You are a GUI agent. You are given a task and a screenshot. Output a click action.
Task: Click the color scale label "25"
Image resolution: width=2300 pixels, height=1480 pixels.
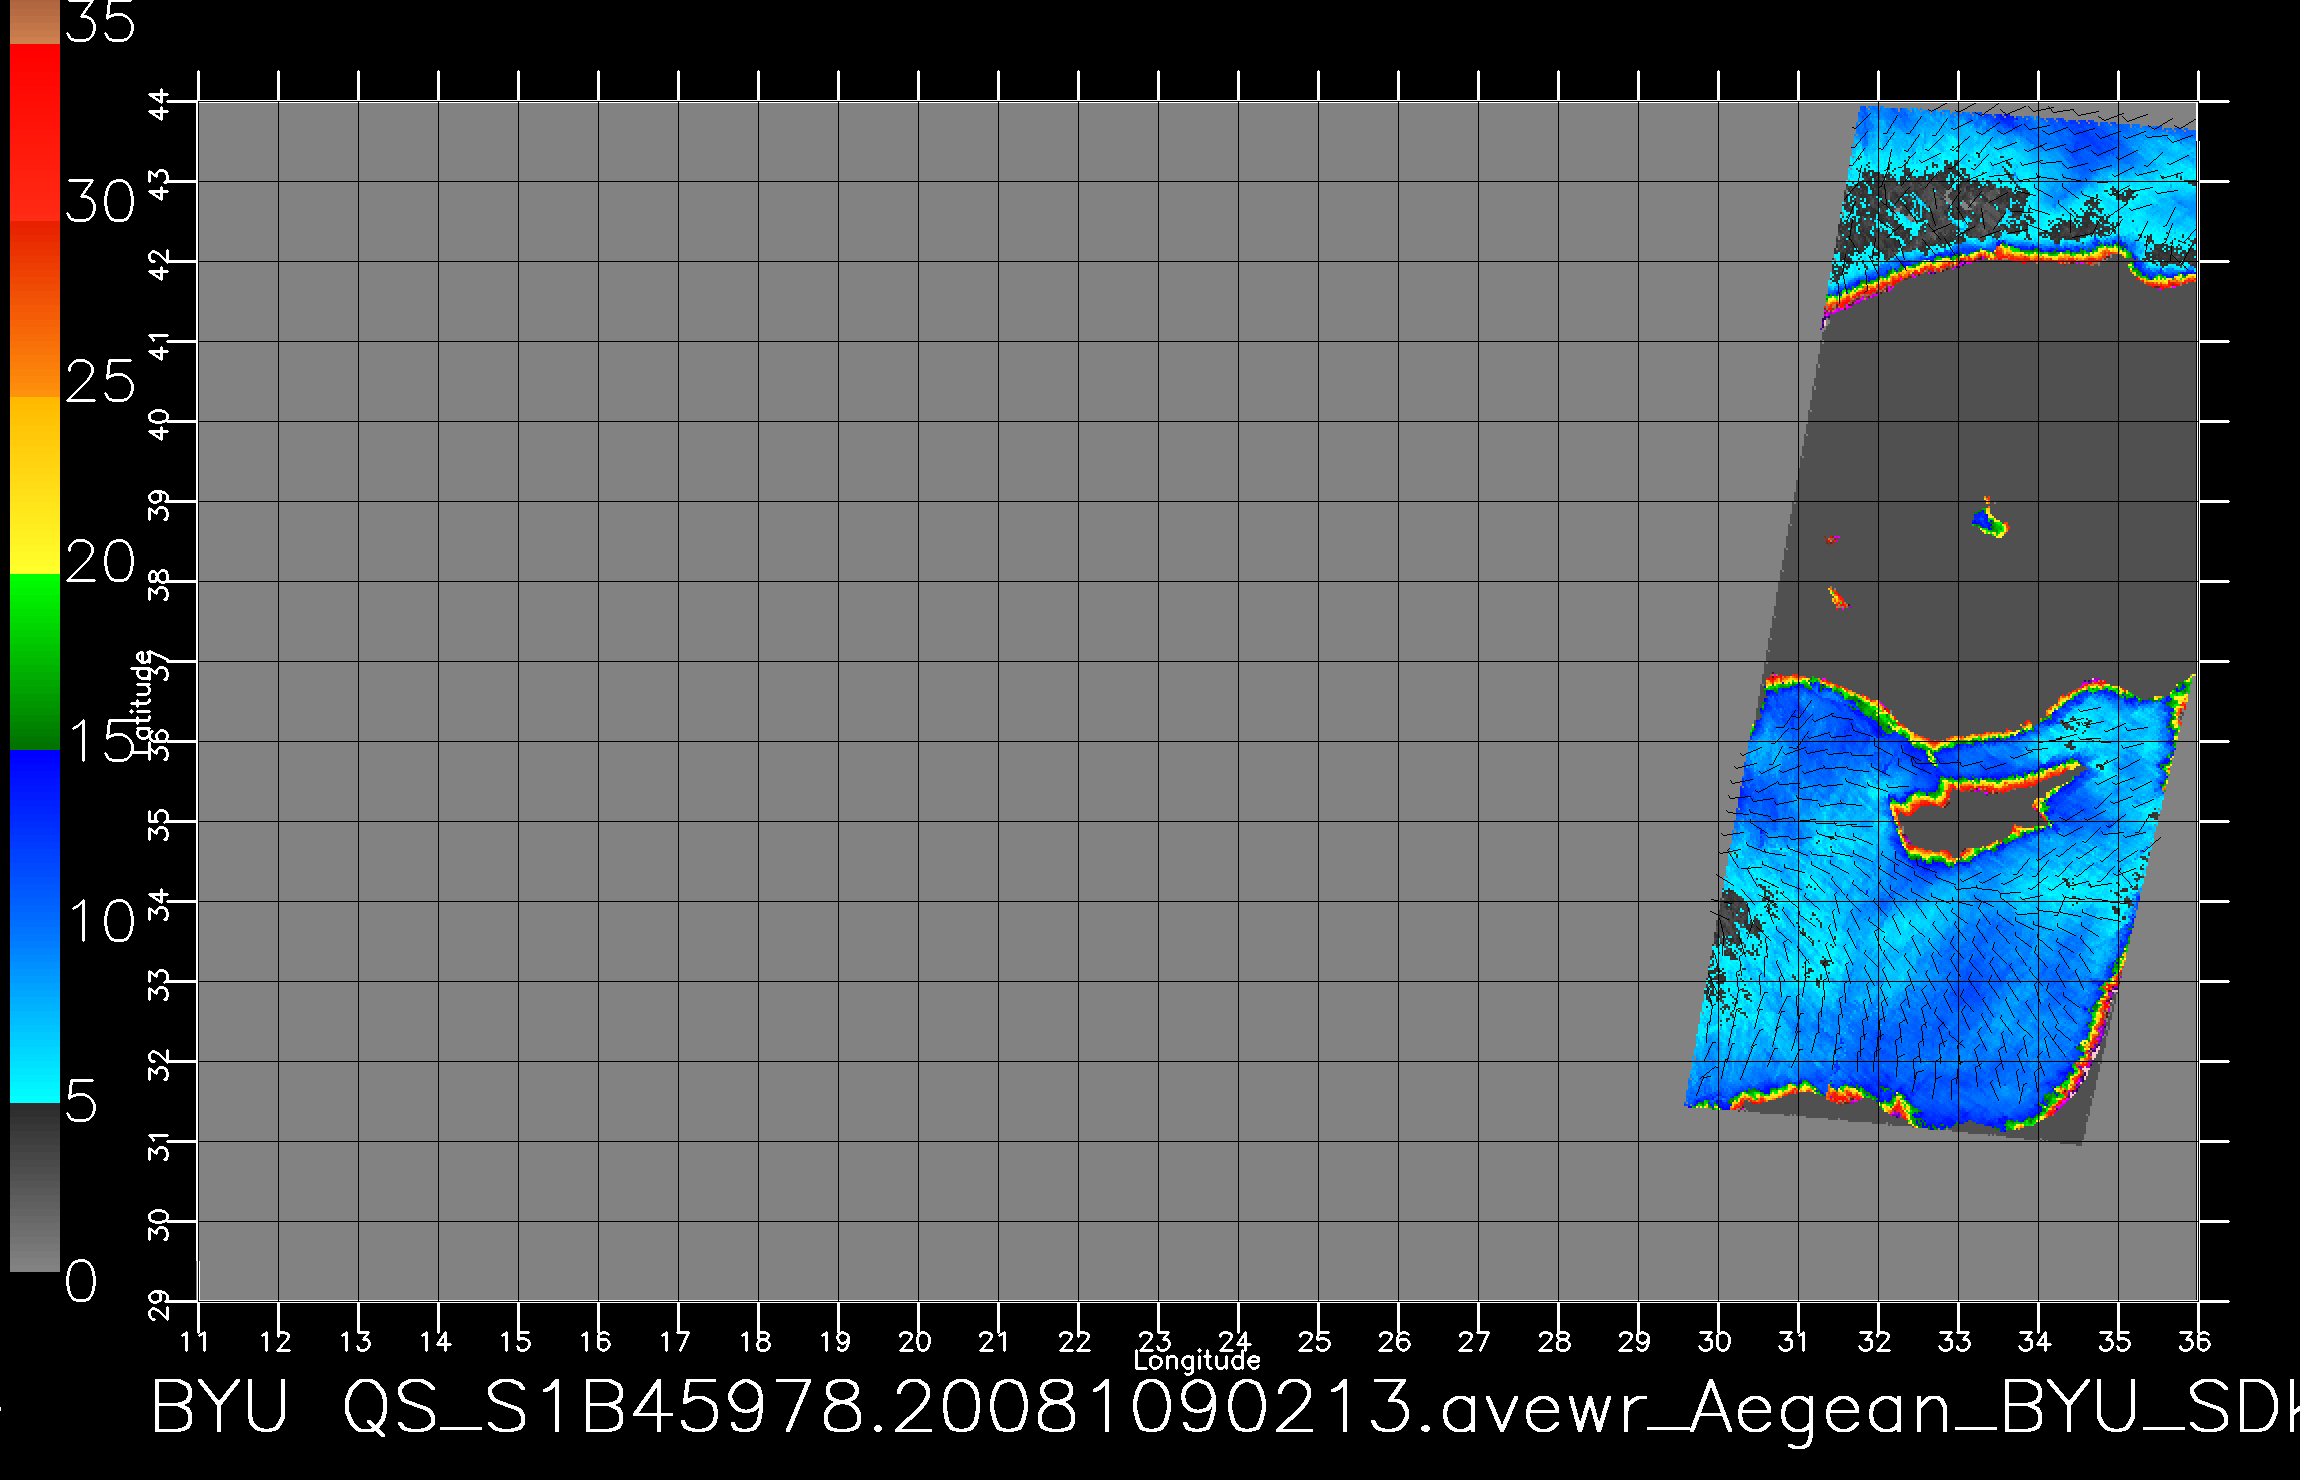tap(100, 382)
